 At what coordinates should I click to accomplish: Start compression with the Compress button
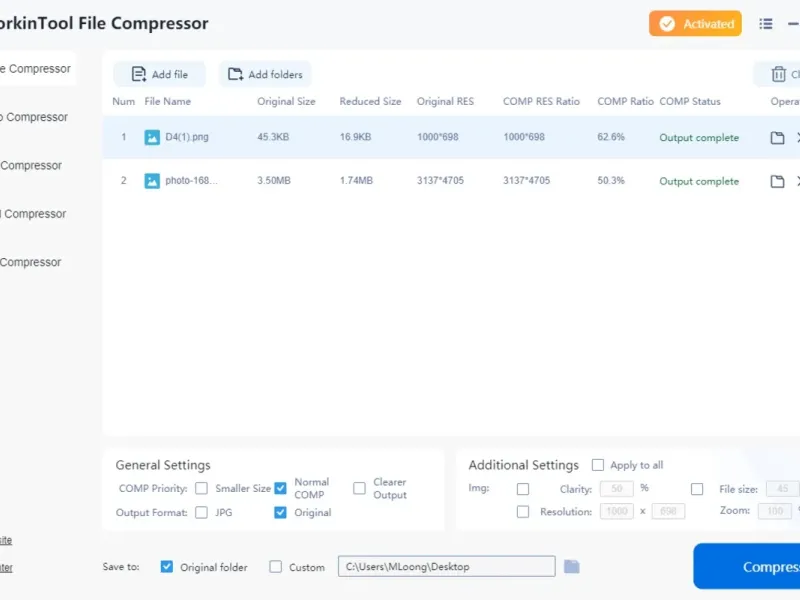click(x=746, y=566)
